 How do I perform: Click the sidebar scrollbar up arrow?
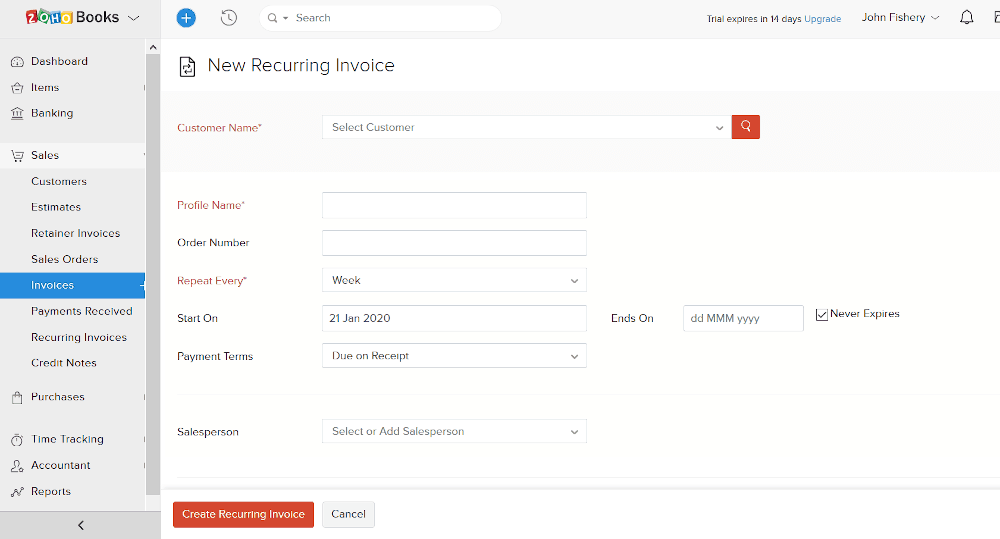152,47
